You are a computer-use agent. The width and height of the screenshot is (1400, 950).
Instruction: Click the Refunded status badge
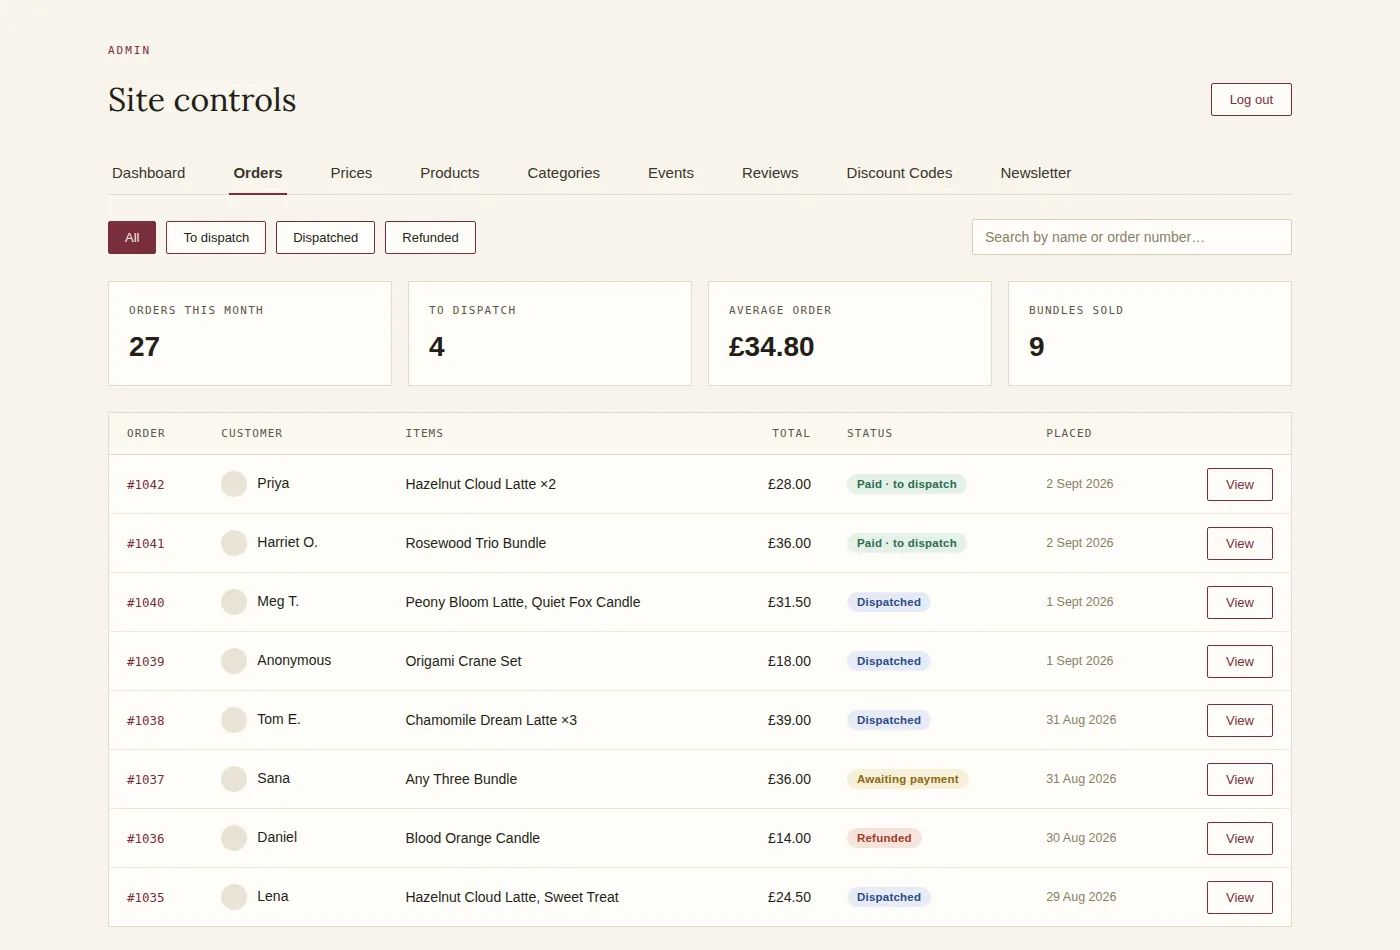(x=884, y=839)
